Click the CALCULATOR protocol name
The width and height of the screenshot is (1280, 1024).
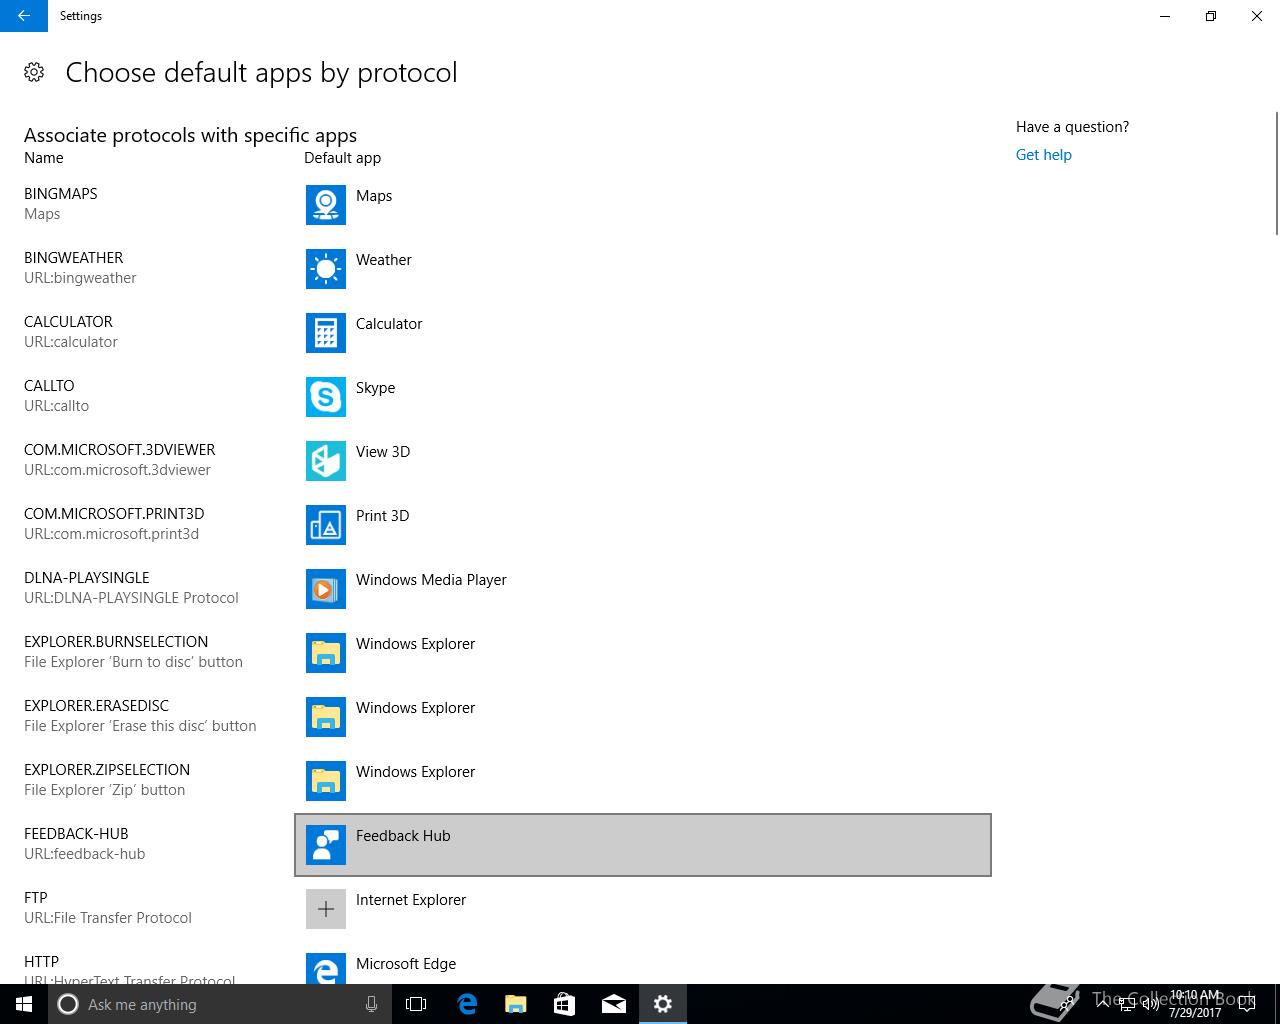(68, 322)
